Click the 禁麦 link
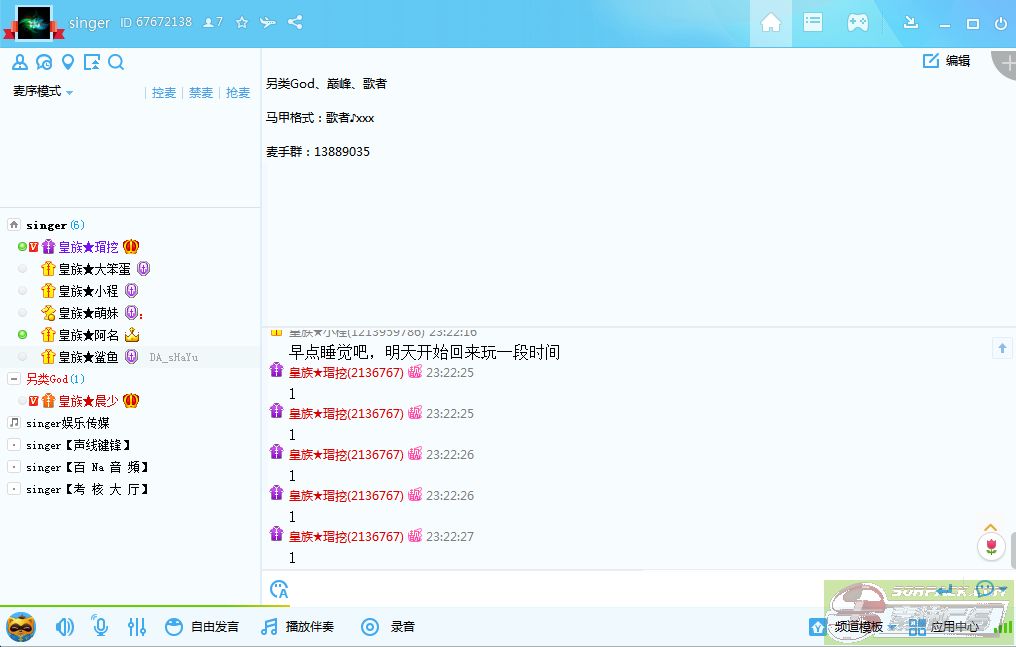The height and width of the screenshot is (647, 1016). (201, 93)
